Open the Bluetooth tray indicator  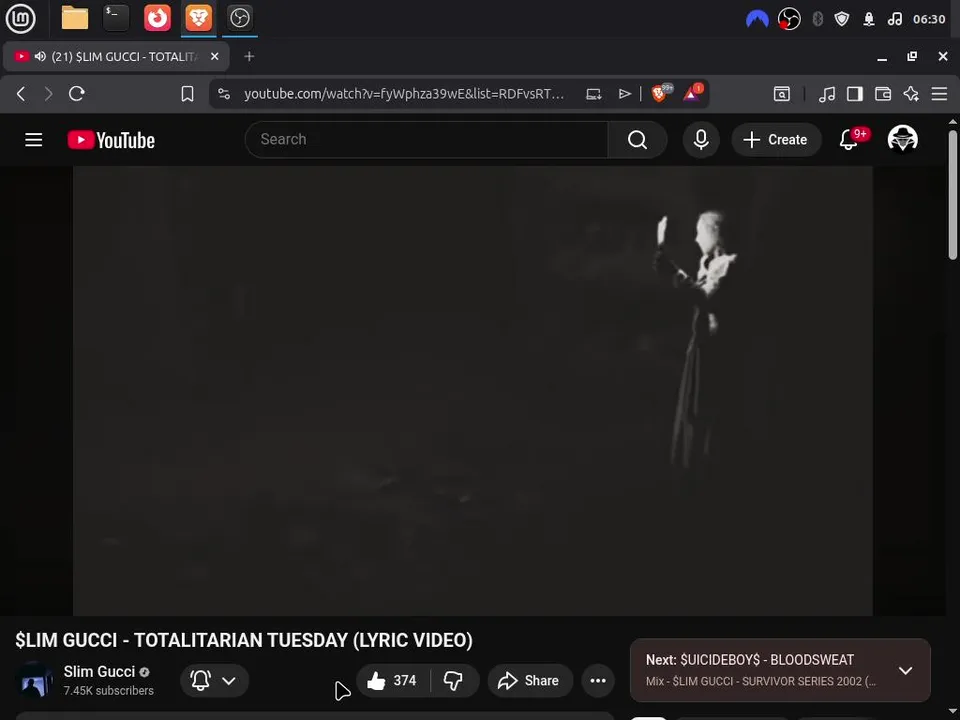click(817, 19)
